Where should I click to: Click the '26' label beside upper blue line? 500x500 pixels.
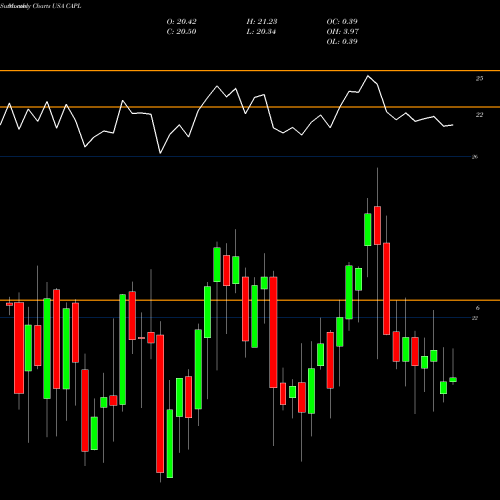click(475, 157)
